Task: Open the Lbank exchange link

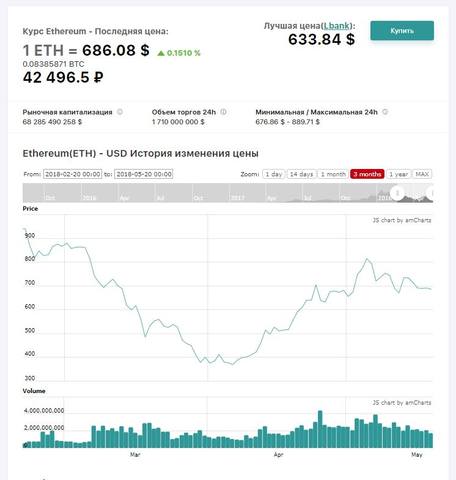Action: (x=336, y=26)
